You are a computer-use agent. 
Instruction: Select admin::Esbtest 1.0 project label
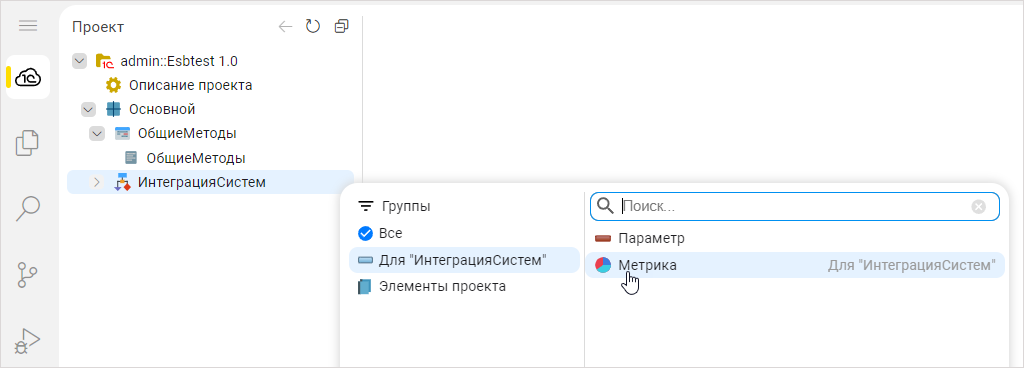(x=180, y=61)
